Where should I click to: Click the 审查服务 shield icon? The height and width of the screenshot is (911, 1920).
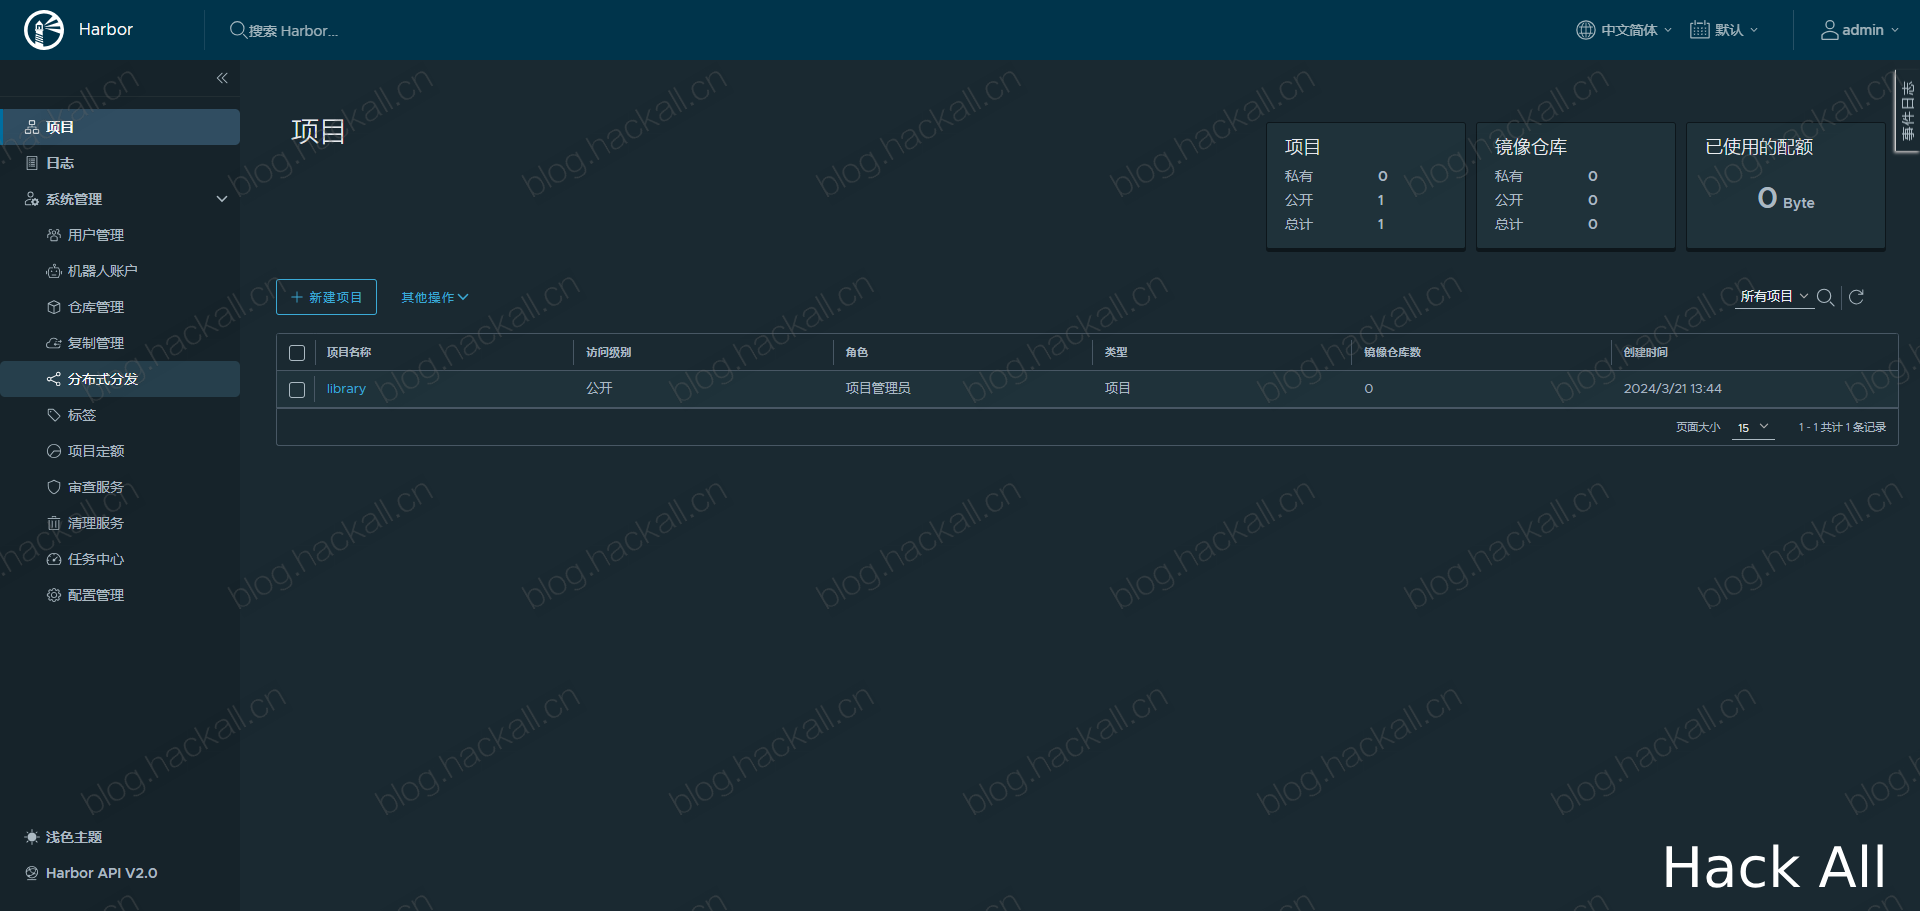coord(54,487)
